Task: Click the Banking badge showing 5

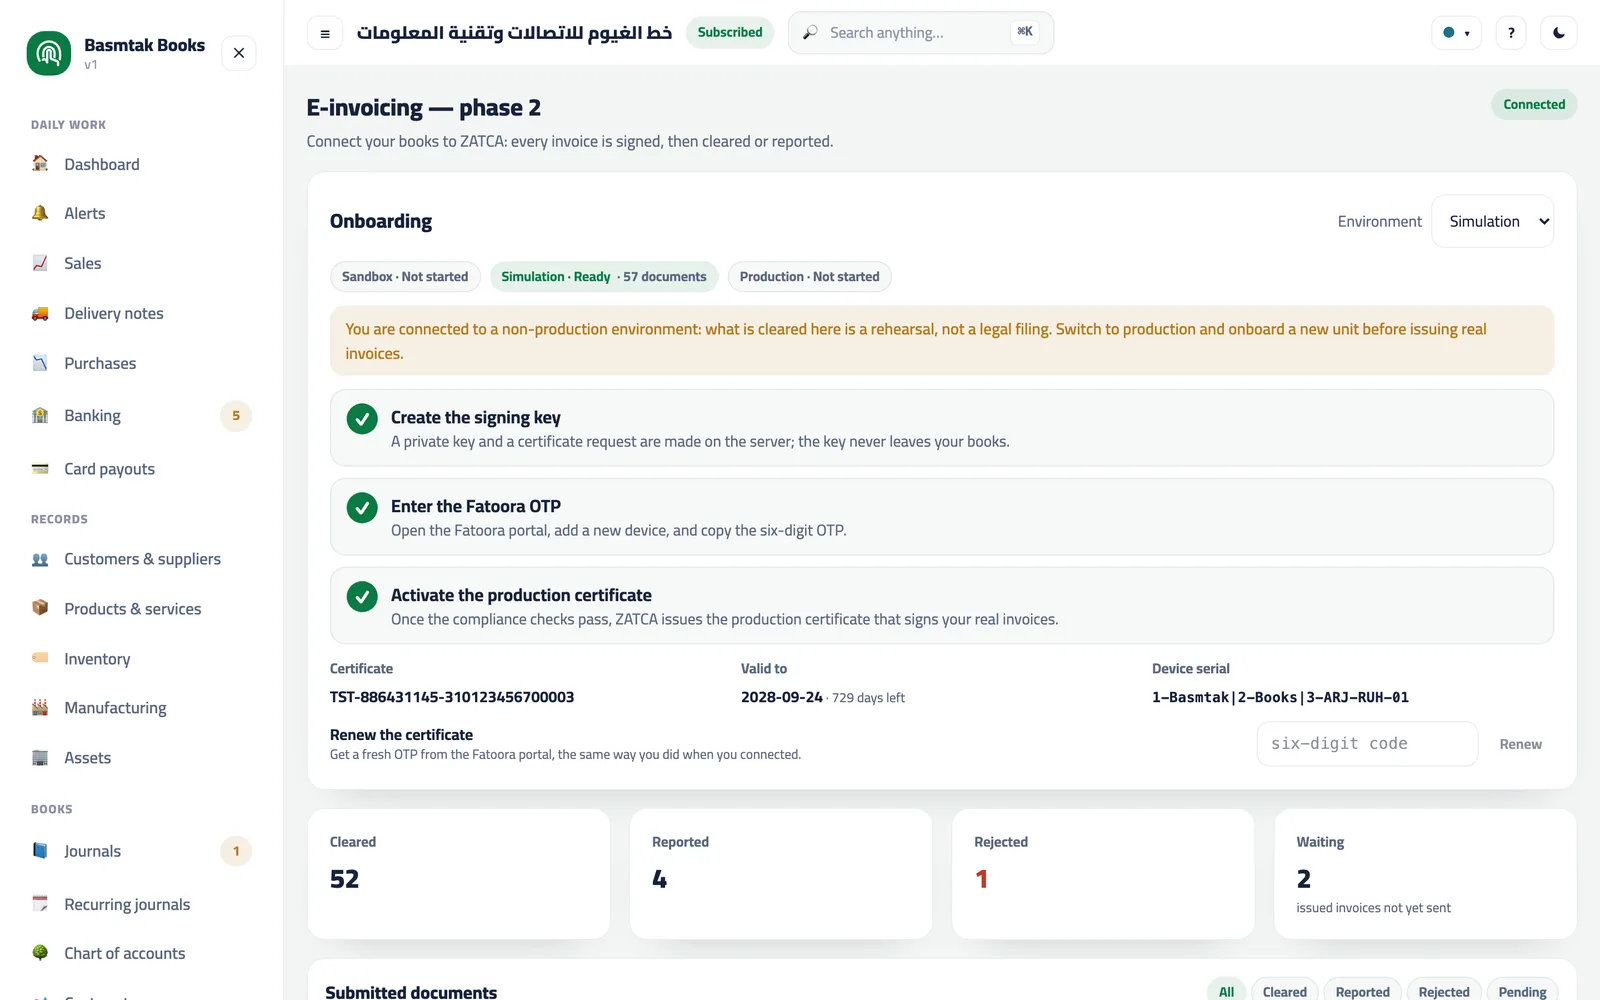Action: point(236,415)
